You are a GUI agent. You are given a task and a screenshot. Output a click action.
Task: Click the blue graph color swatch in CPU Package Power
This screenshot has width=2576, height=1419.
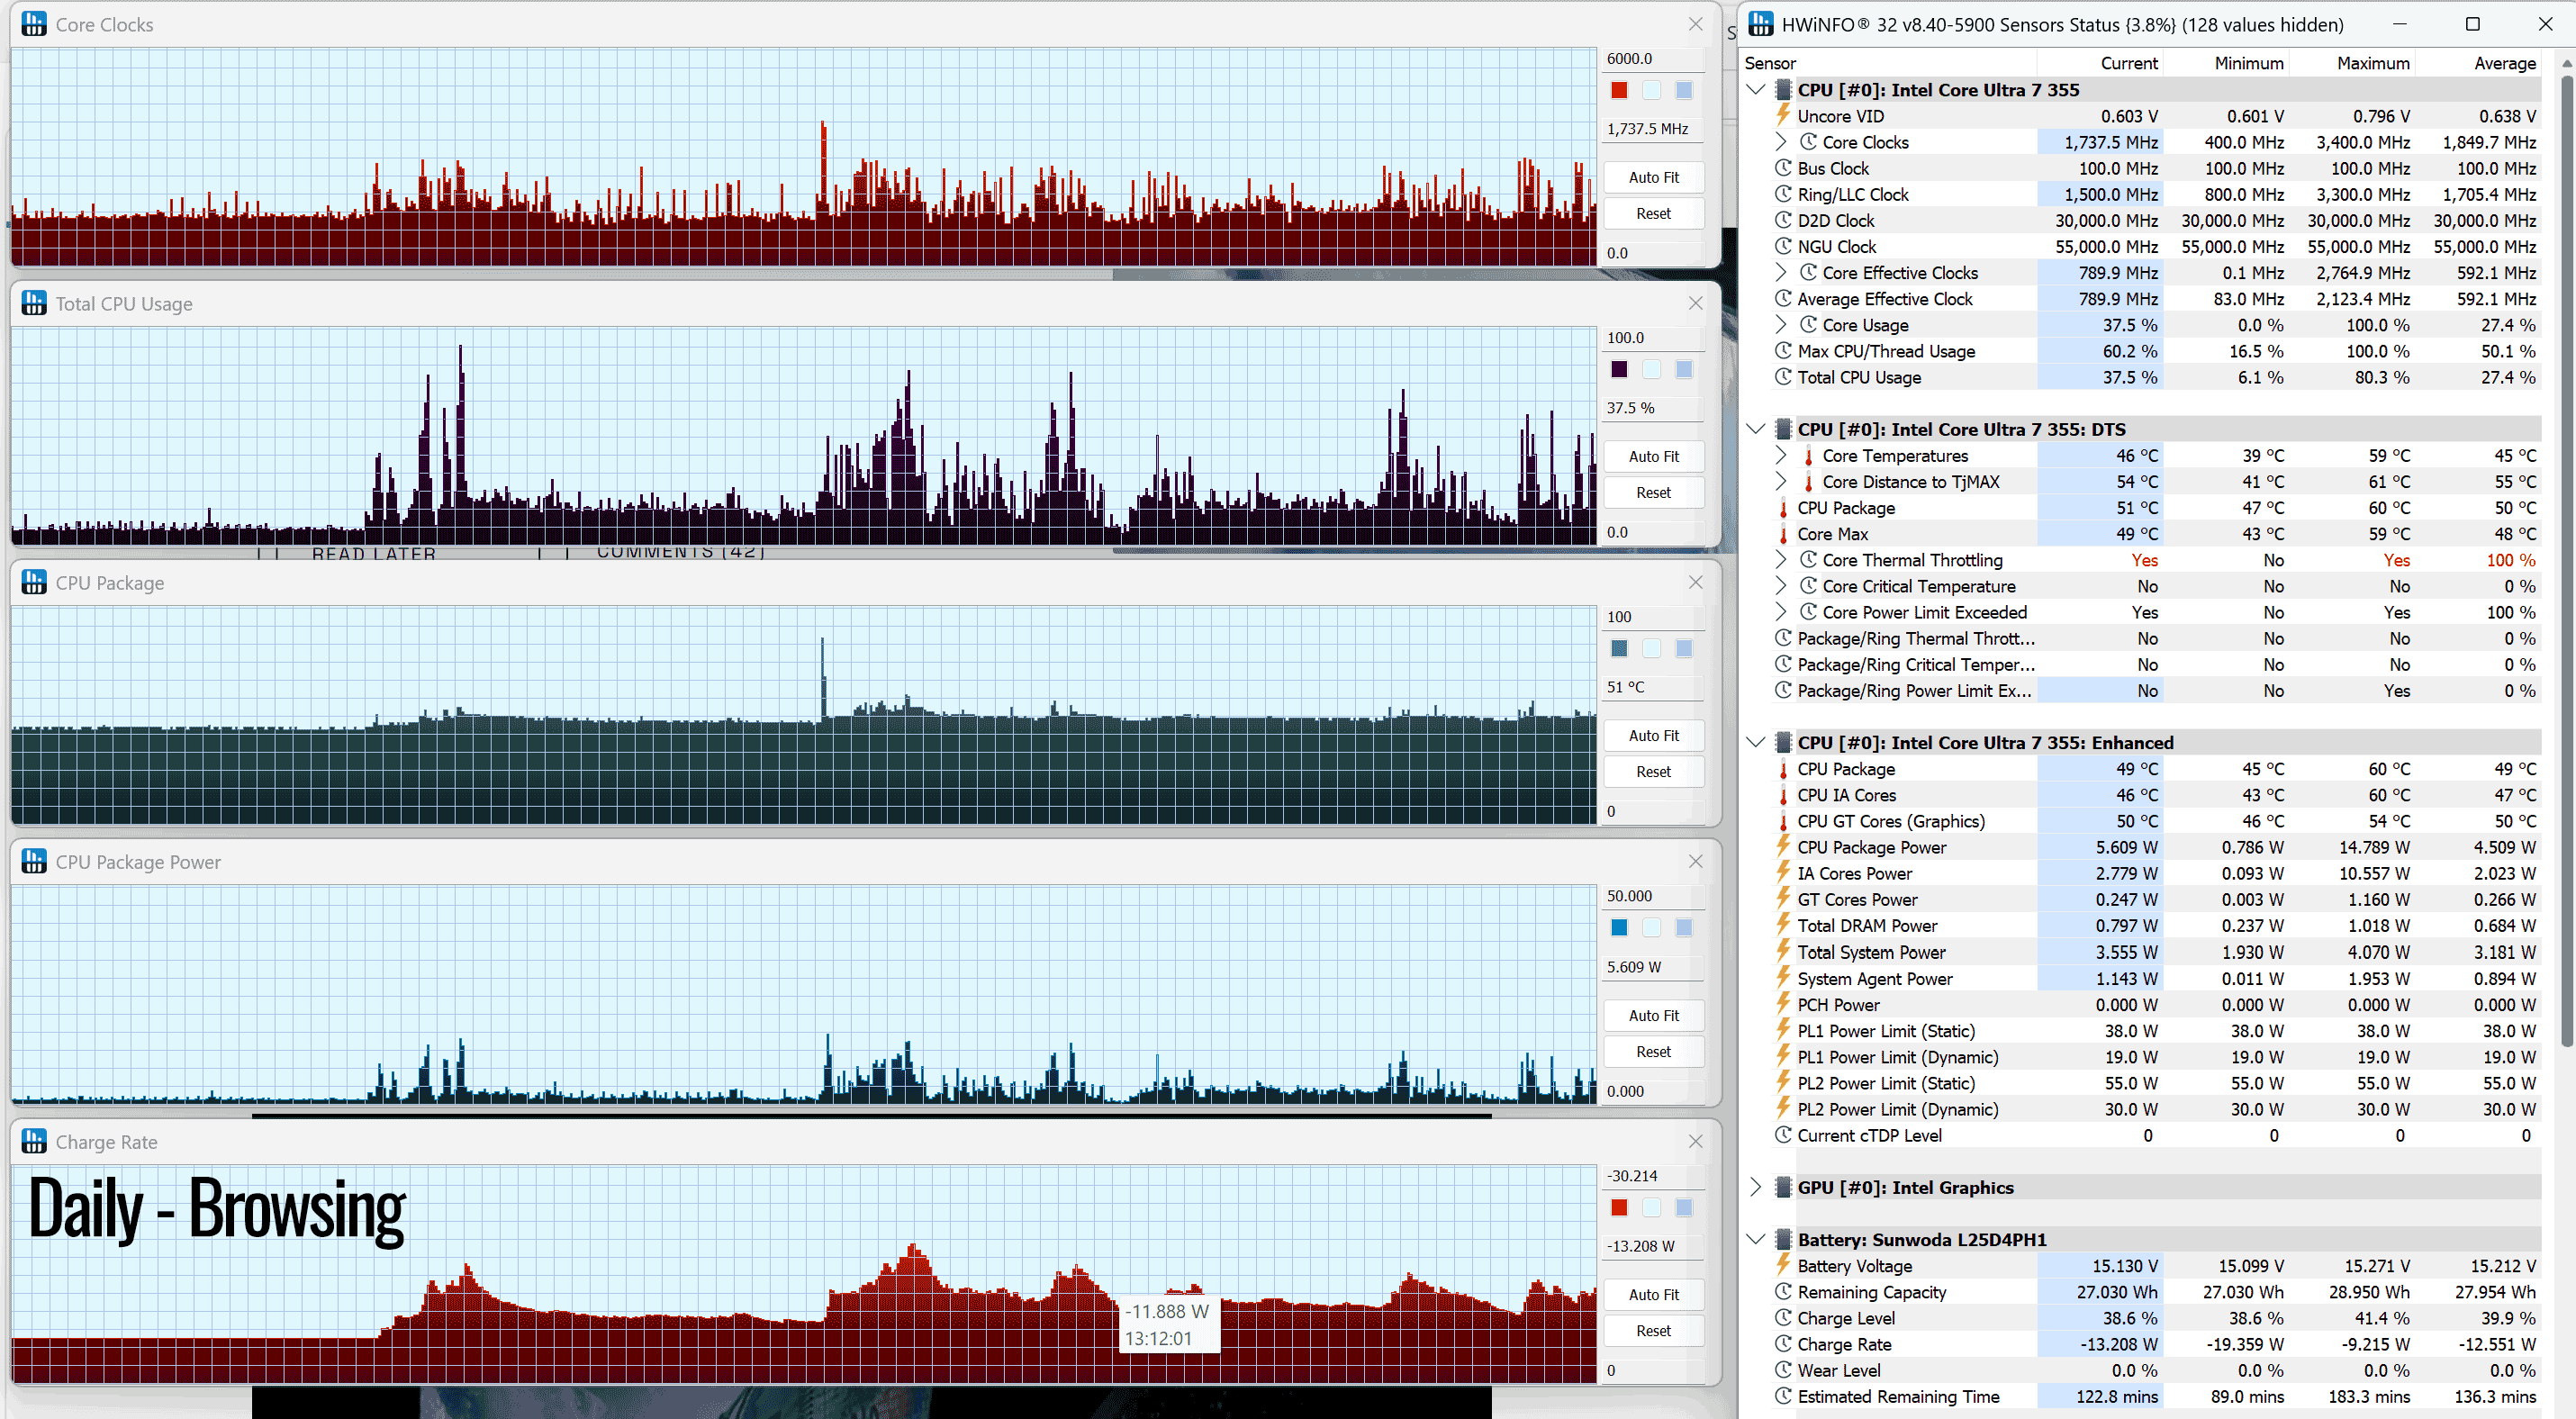pos(1619,928)
